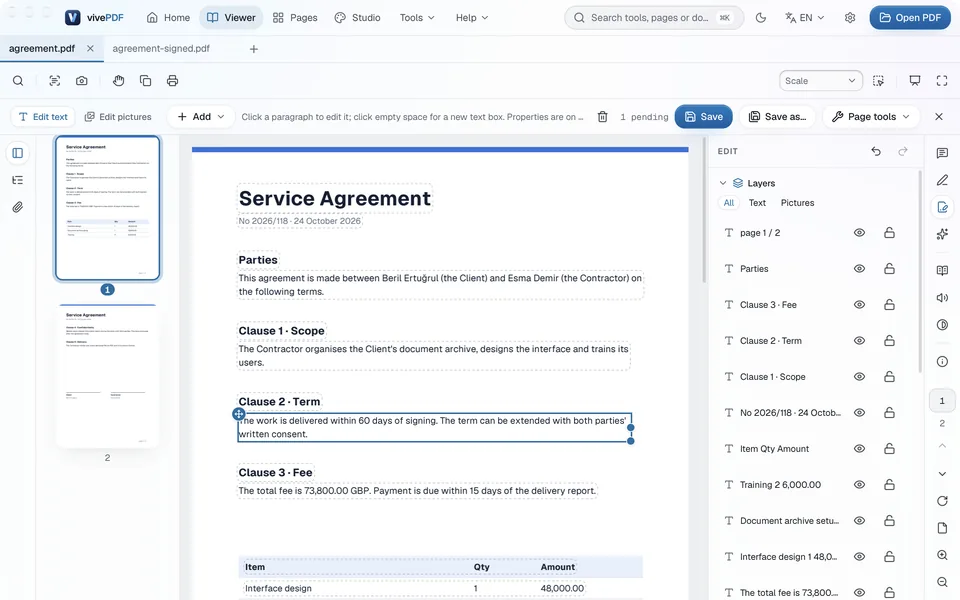Toggle the thumbnails sidebar panel icon
This screenshot has width=960, height=600.
pos(18,153)
